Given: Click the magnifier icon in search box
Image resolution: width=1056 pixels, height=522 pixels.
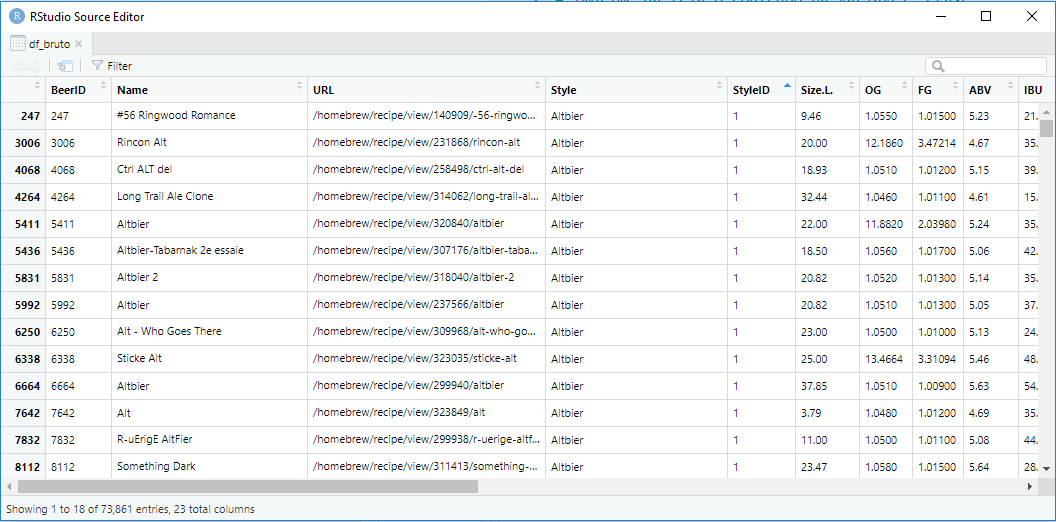Looking at the screenshot, I should pos(938,66).
